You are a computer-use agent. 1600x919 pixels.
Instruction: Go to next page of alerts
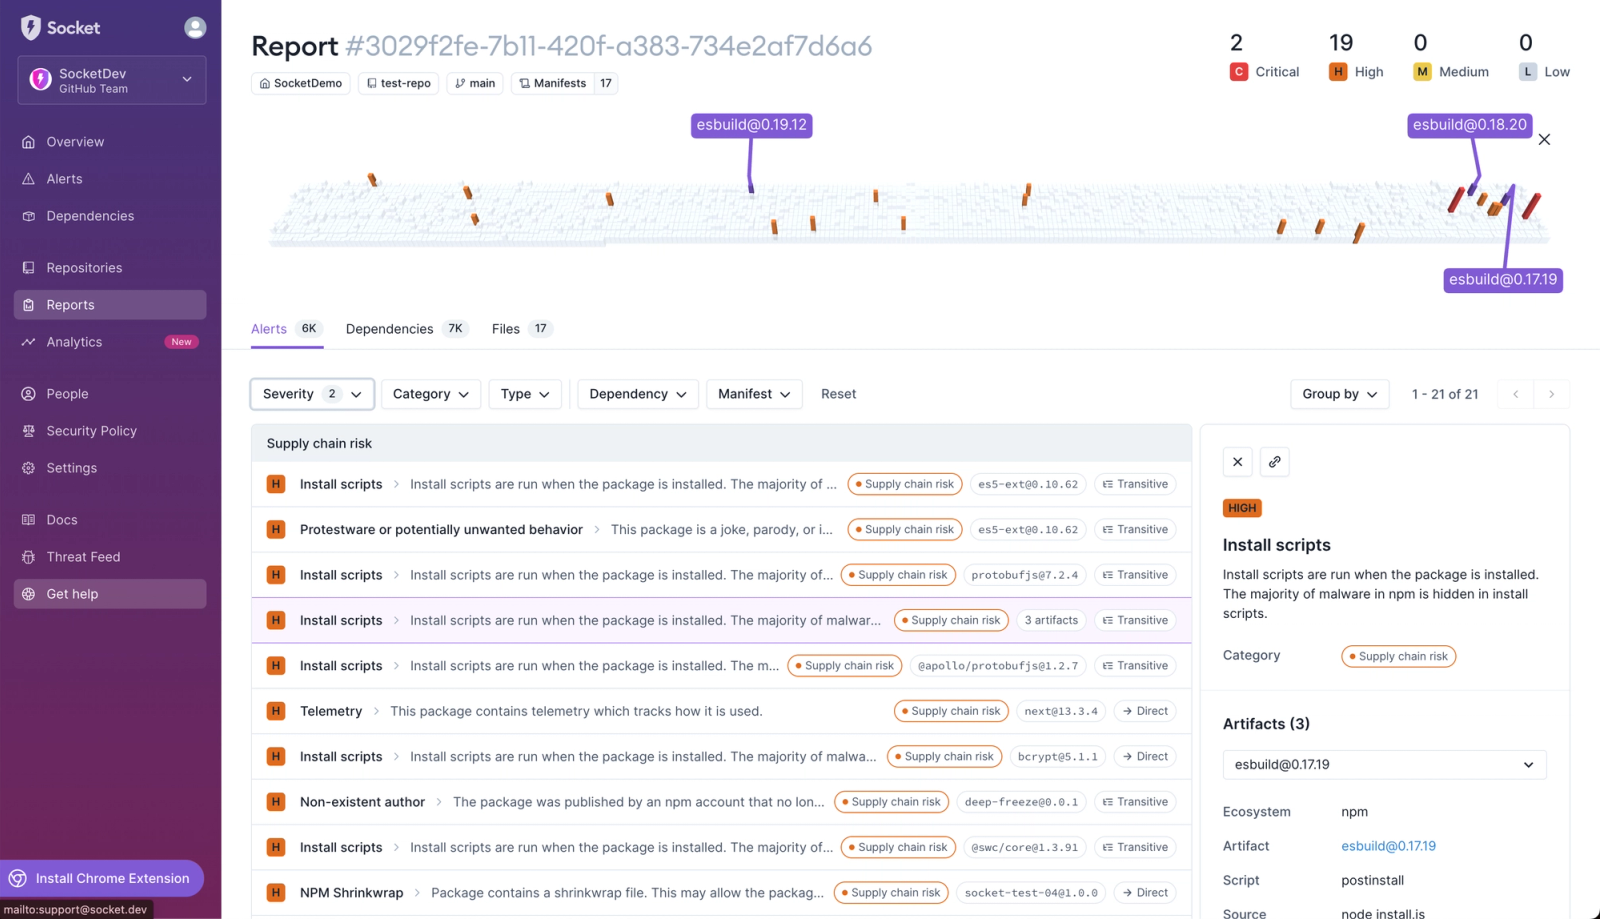pyautogui.click(x=1551, y=394)
